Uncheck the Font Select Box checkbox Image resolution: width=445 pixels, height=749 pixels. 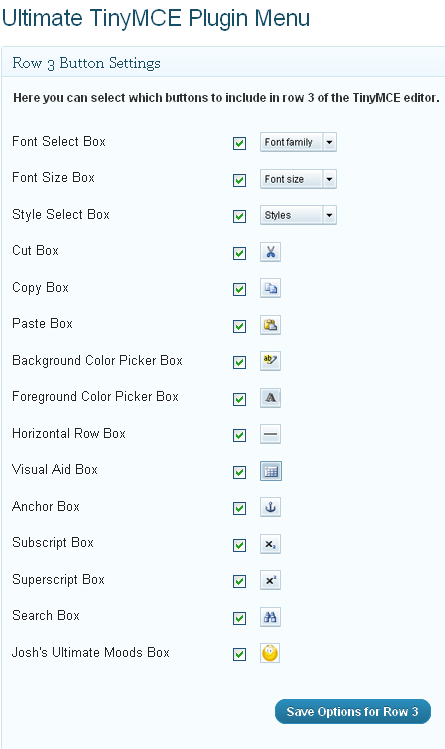pos(239,143)
